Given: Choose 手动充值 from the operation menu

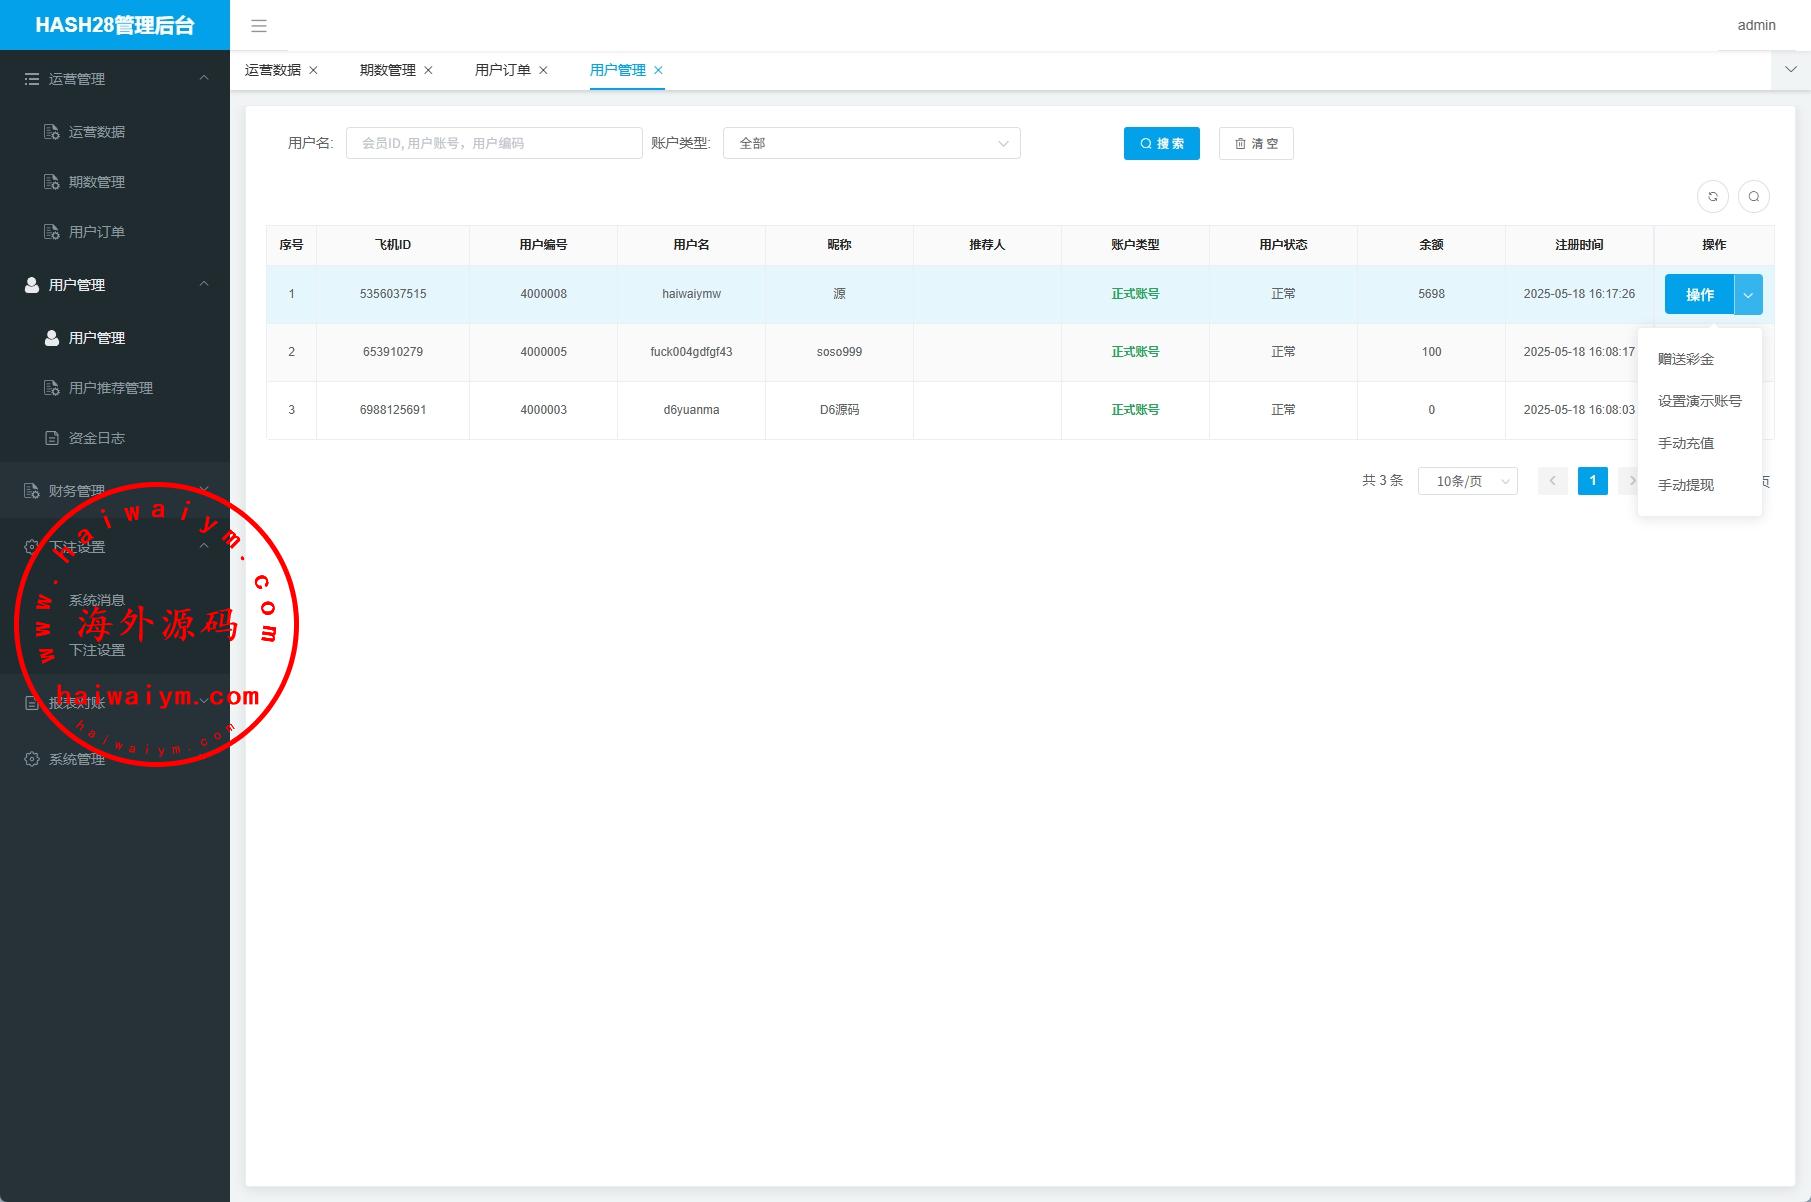Looking at the screenshot, I should (1685, 443).
